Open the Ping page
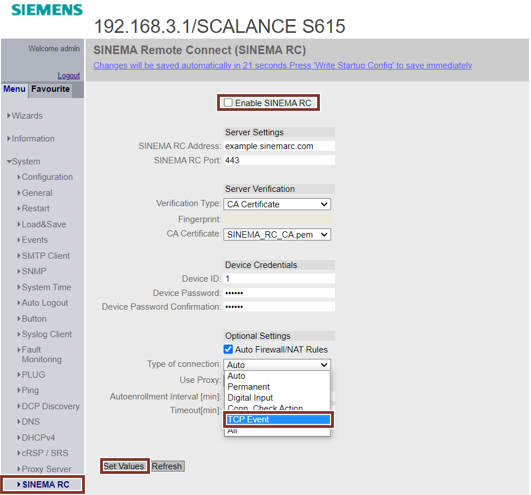This screenshot has width=531, height=495. [28, 390]
